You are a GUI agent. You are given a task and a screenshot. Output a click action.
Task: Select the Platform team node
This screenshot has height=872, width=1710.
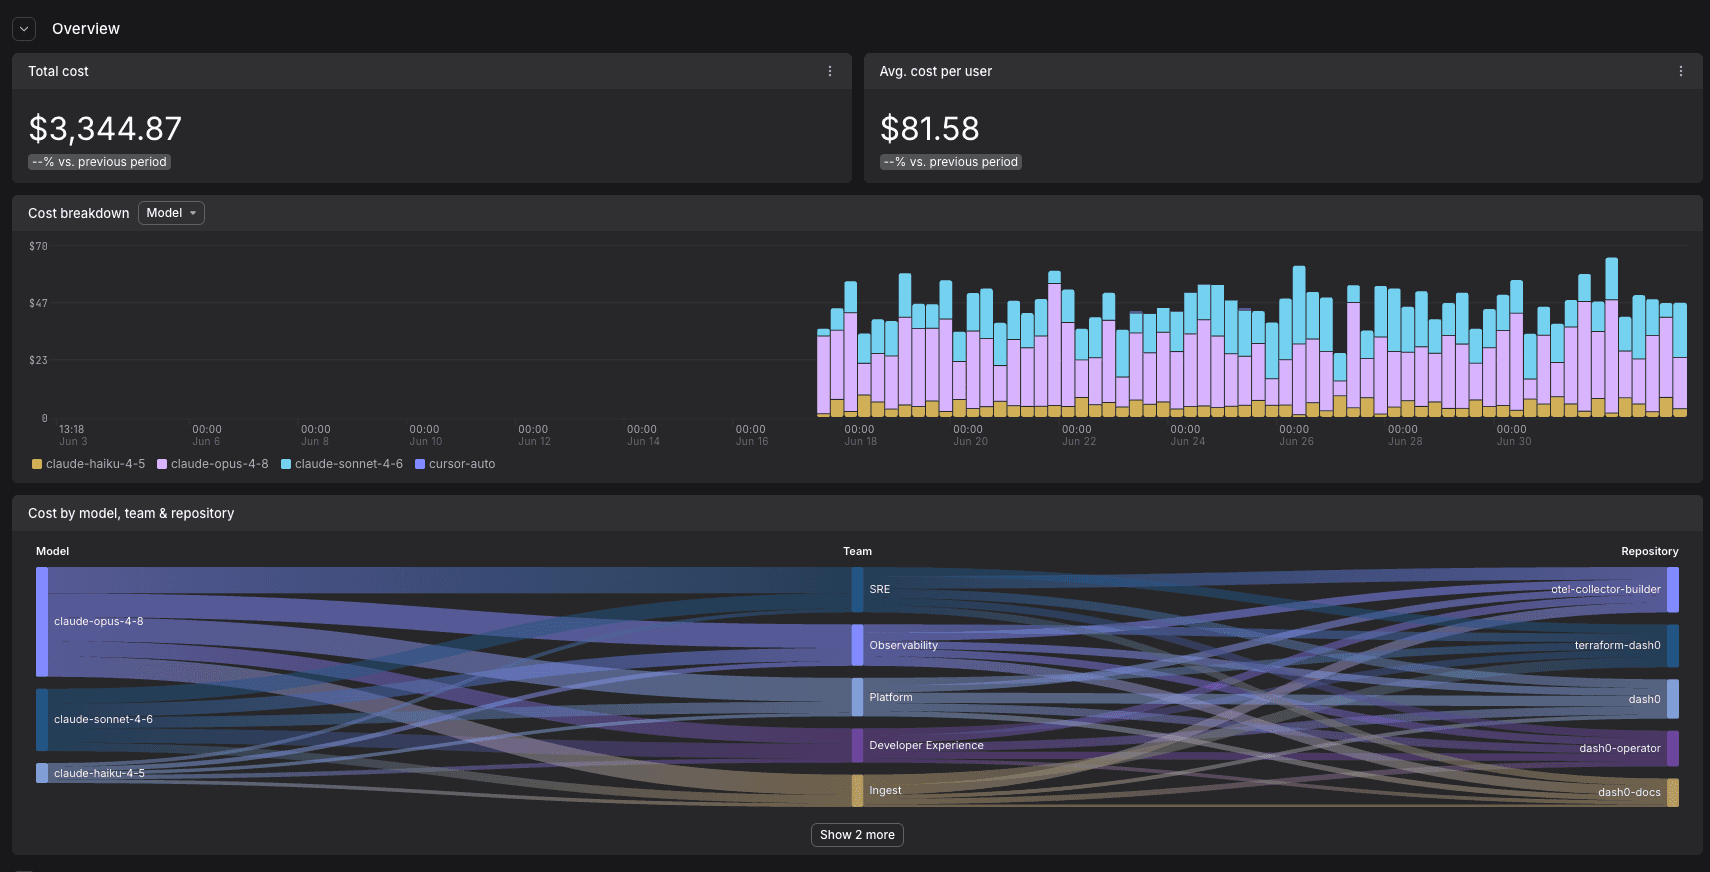(857, 697)
